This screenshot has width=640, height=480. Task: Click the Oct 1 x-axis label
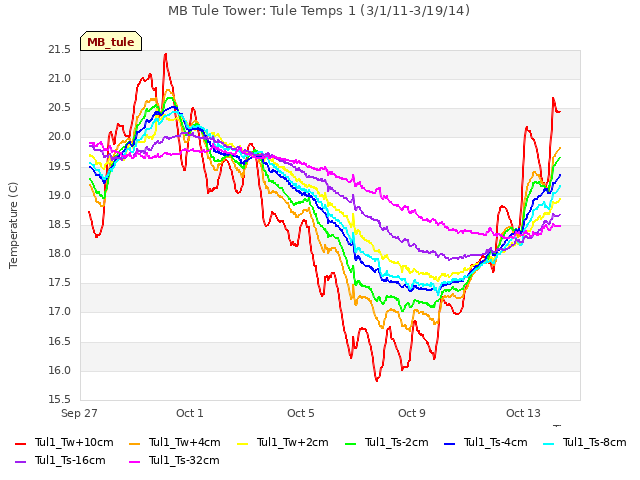189,413
